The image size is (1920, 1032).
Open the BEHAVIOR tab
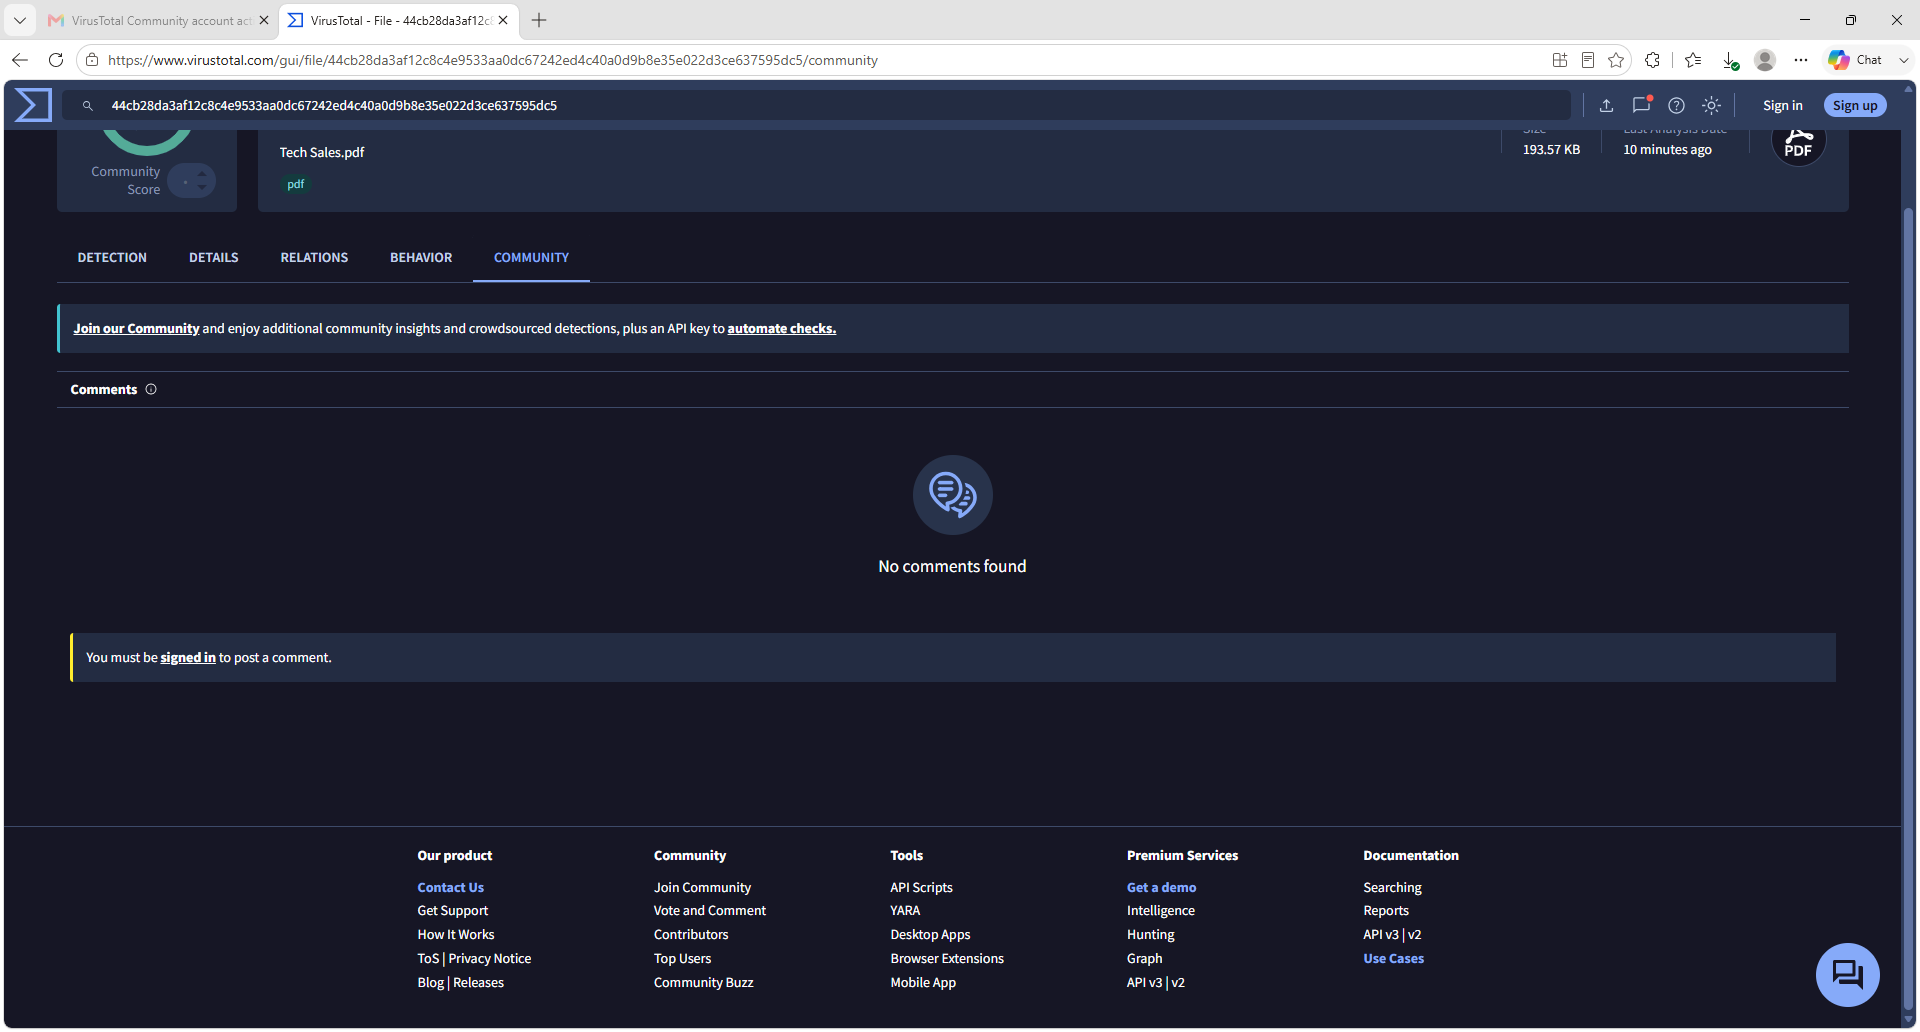(x=421, y=258)
